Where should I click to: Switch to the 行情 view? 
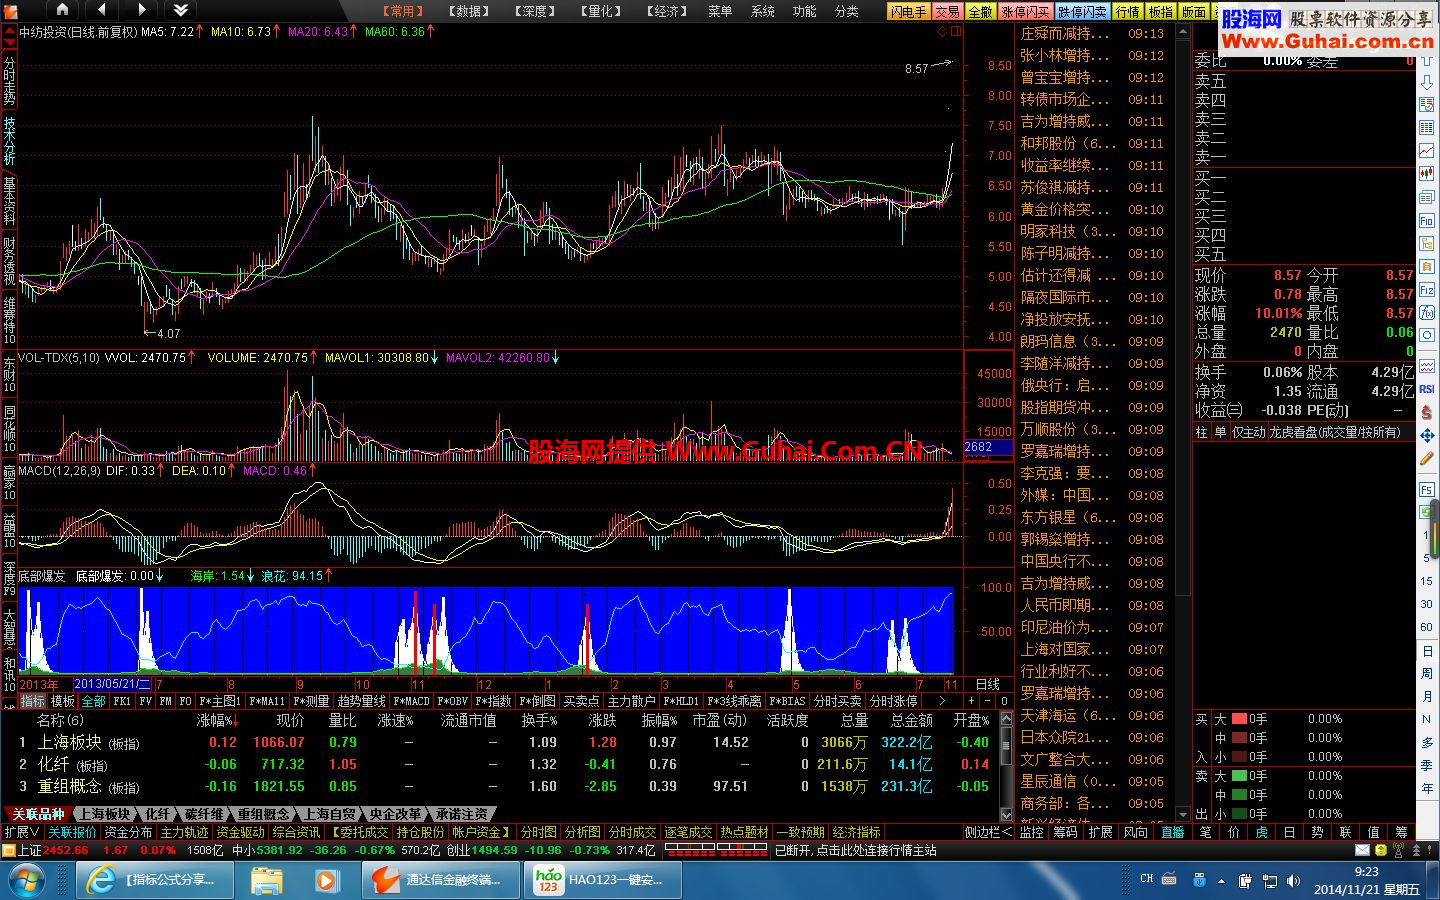tap(1128, 12)
